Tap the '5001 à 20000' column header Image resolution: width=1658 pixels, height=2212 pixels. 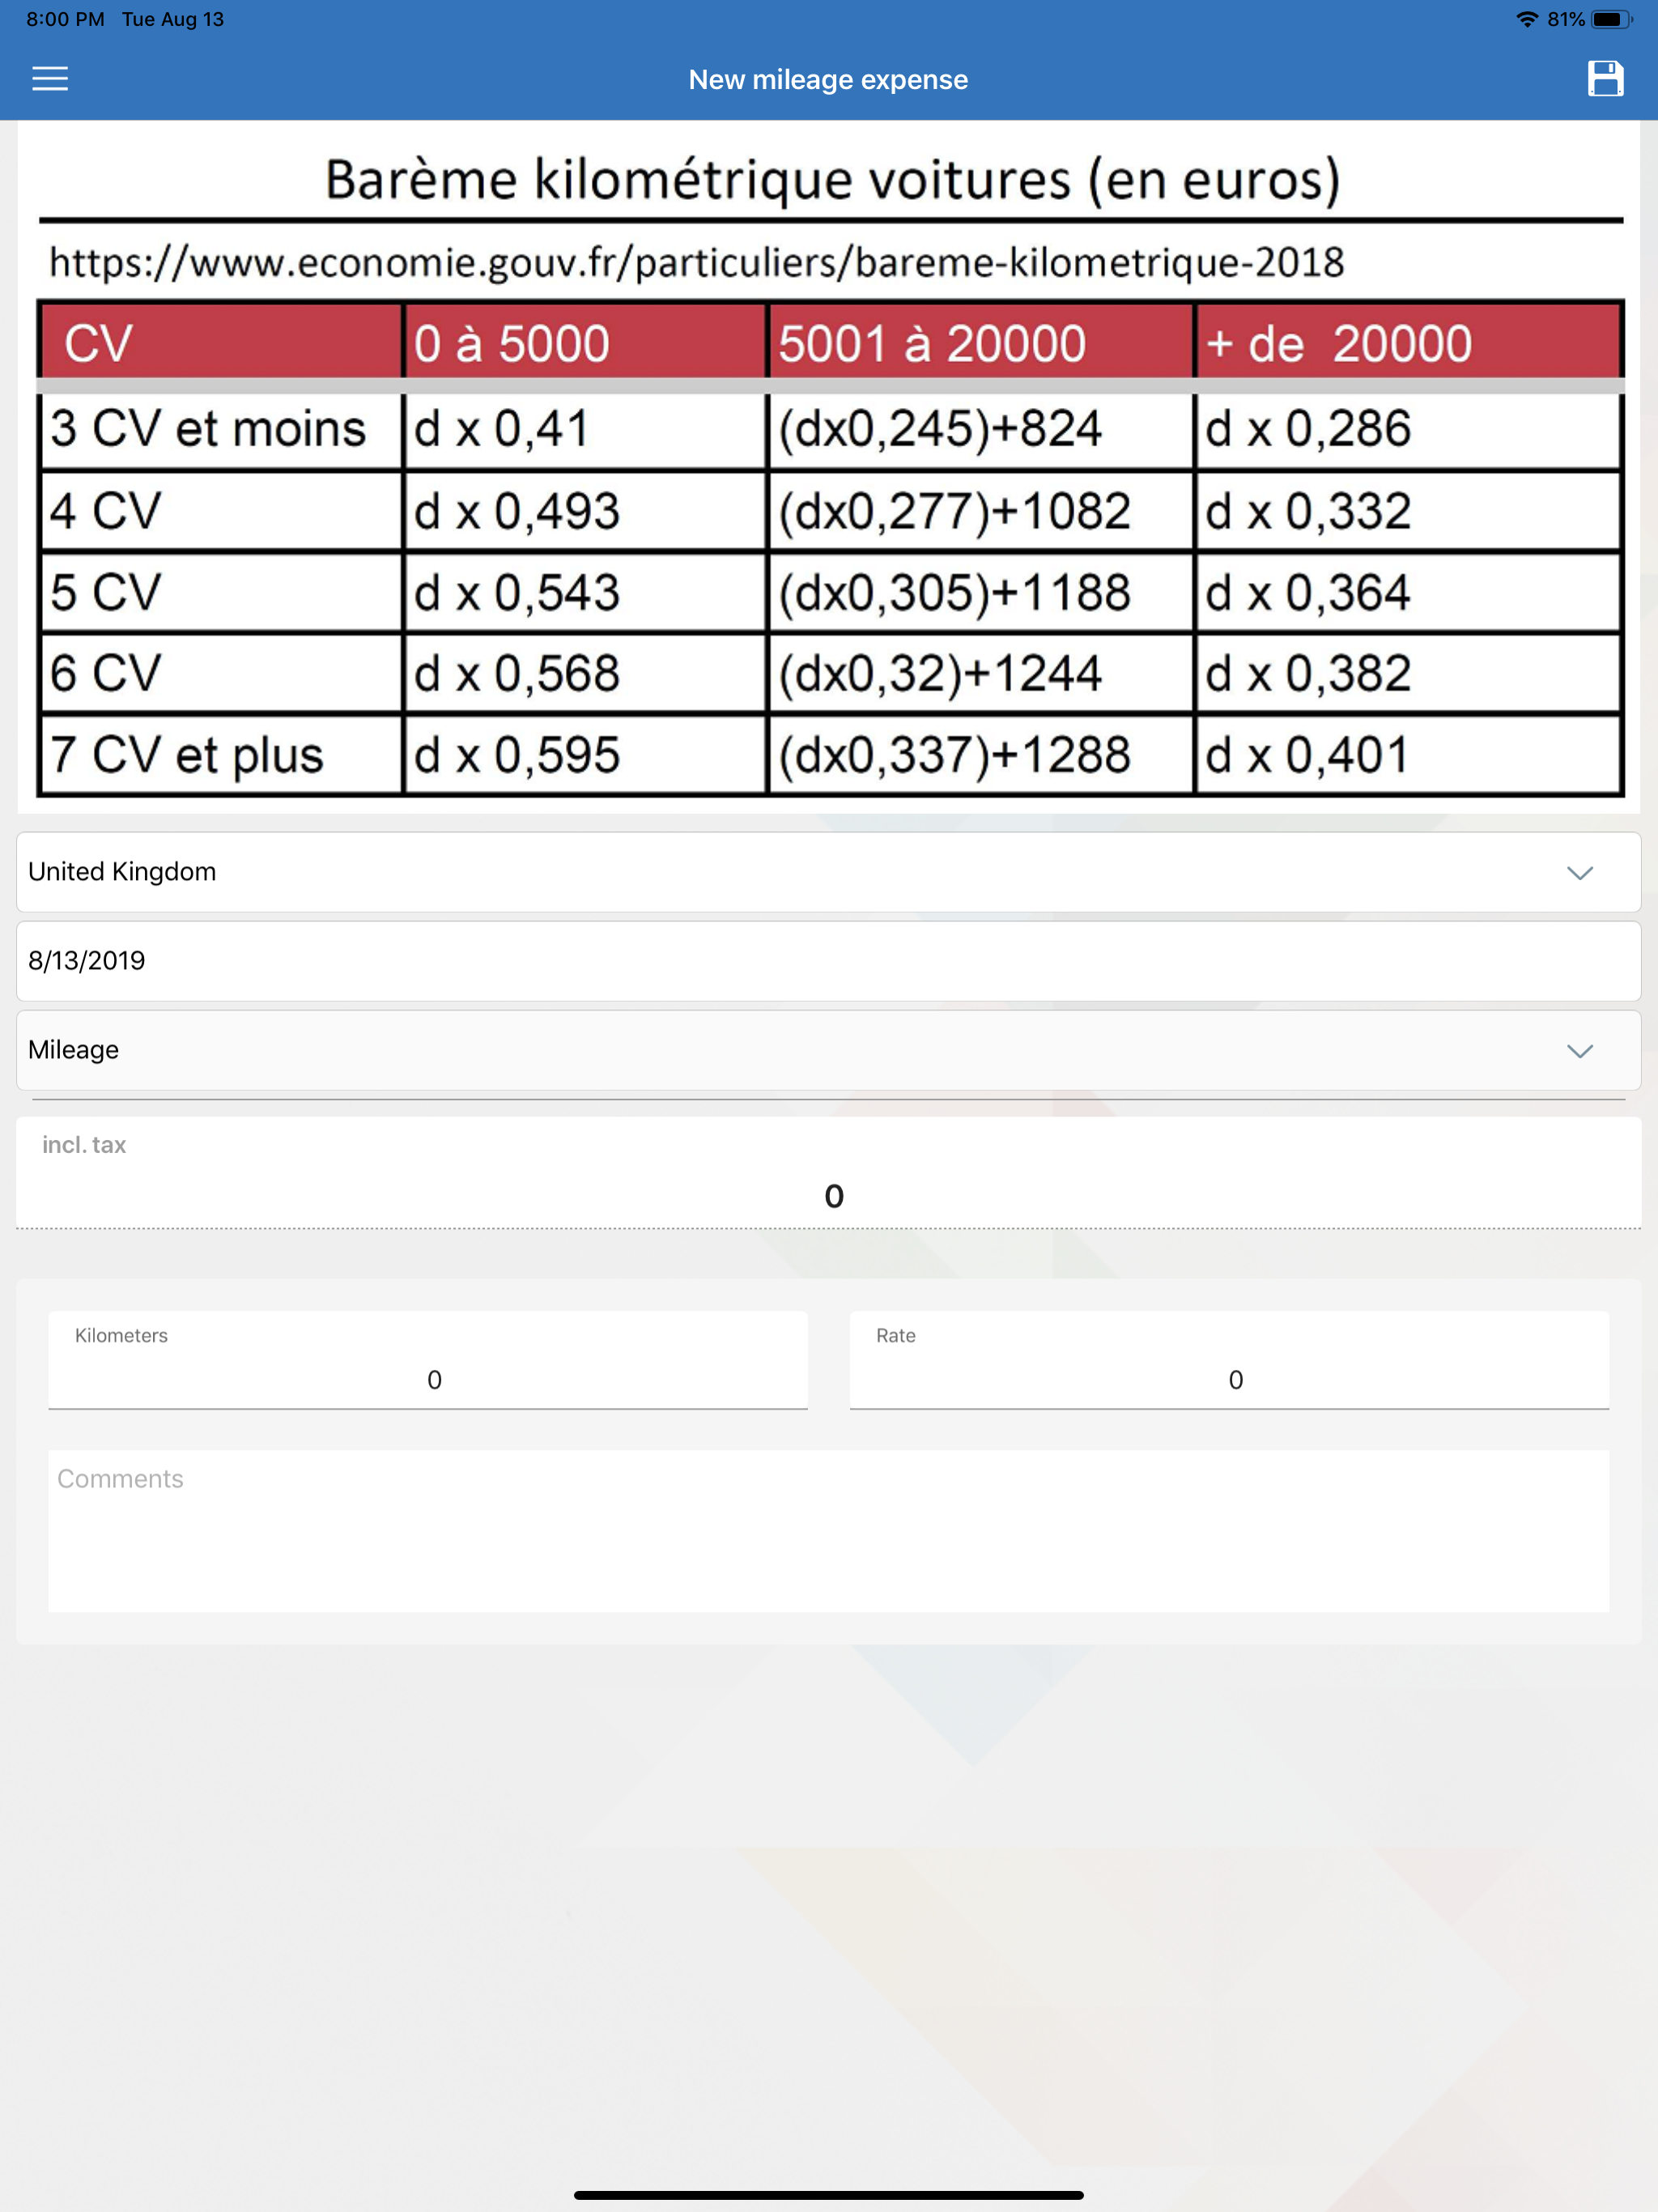click(x=980, y=343)
